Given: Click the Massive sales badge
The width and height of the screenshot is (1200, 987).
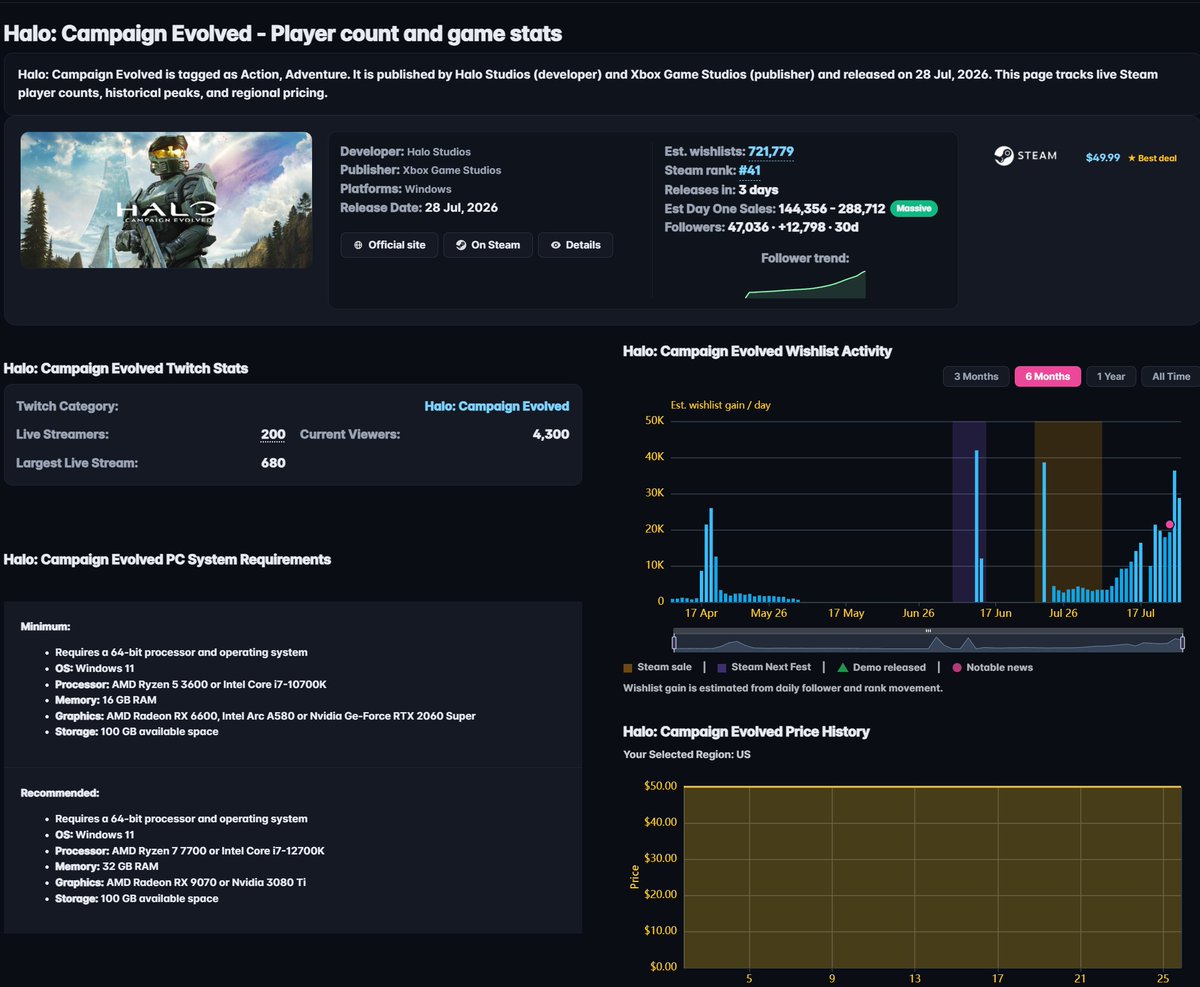Looking at the screenshot, I should point(913,209).
